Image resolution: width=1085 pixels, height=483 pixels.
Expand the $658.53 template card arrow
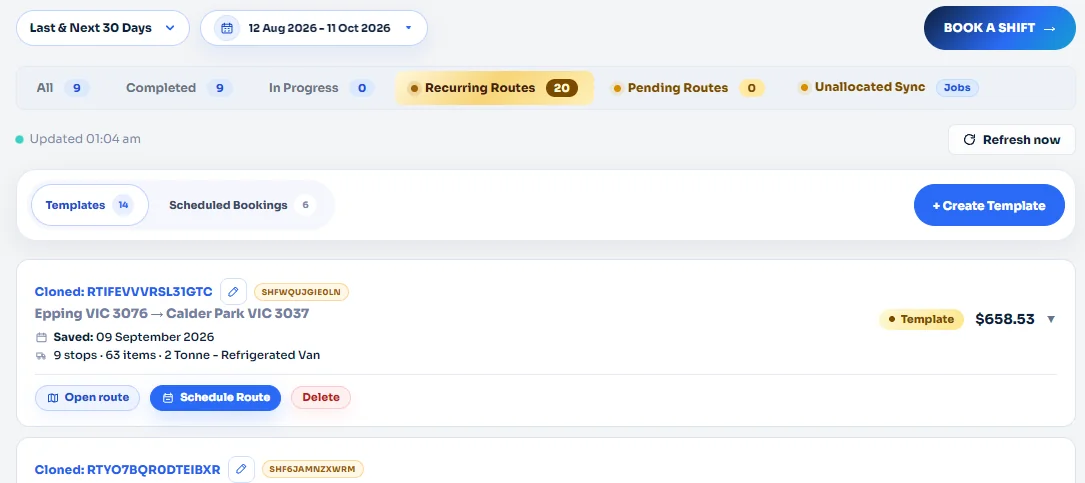click(x=1051, y=319)
